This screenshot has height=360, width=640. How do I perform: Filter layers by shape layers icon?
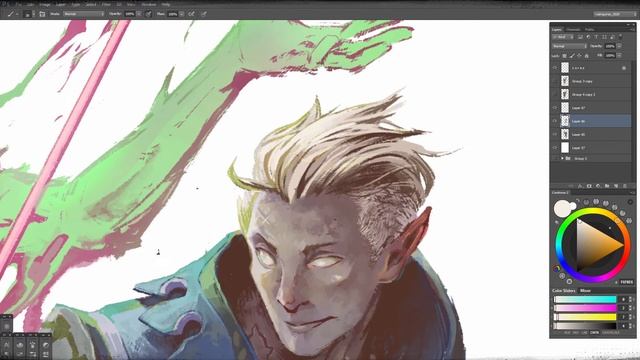pos(604,37)
